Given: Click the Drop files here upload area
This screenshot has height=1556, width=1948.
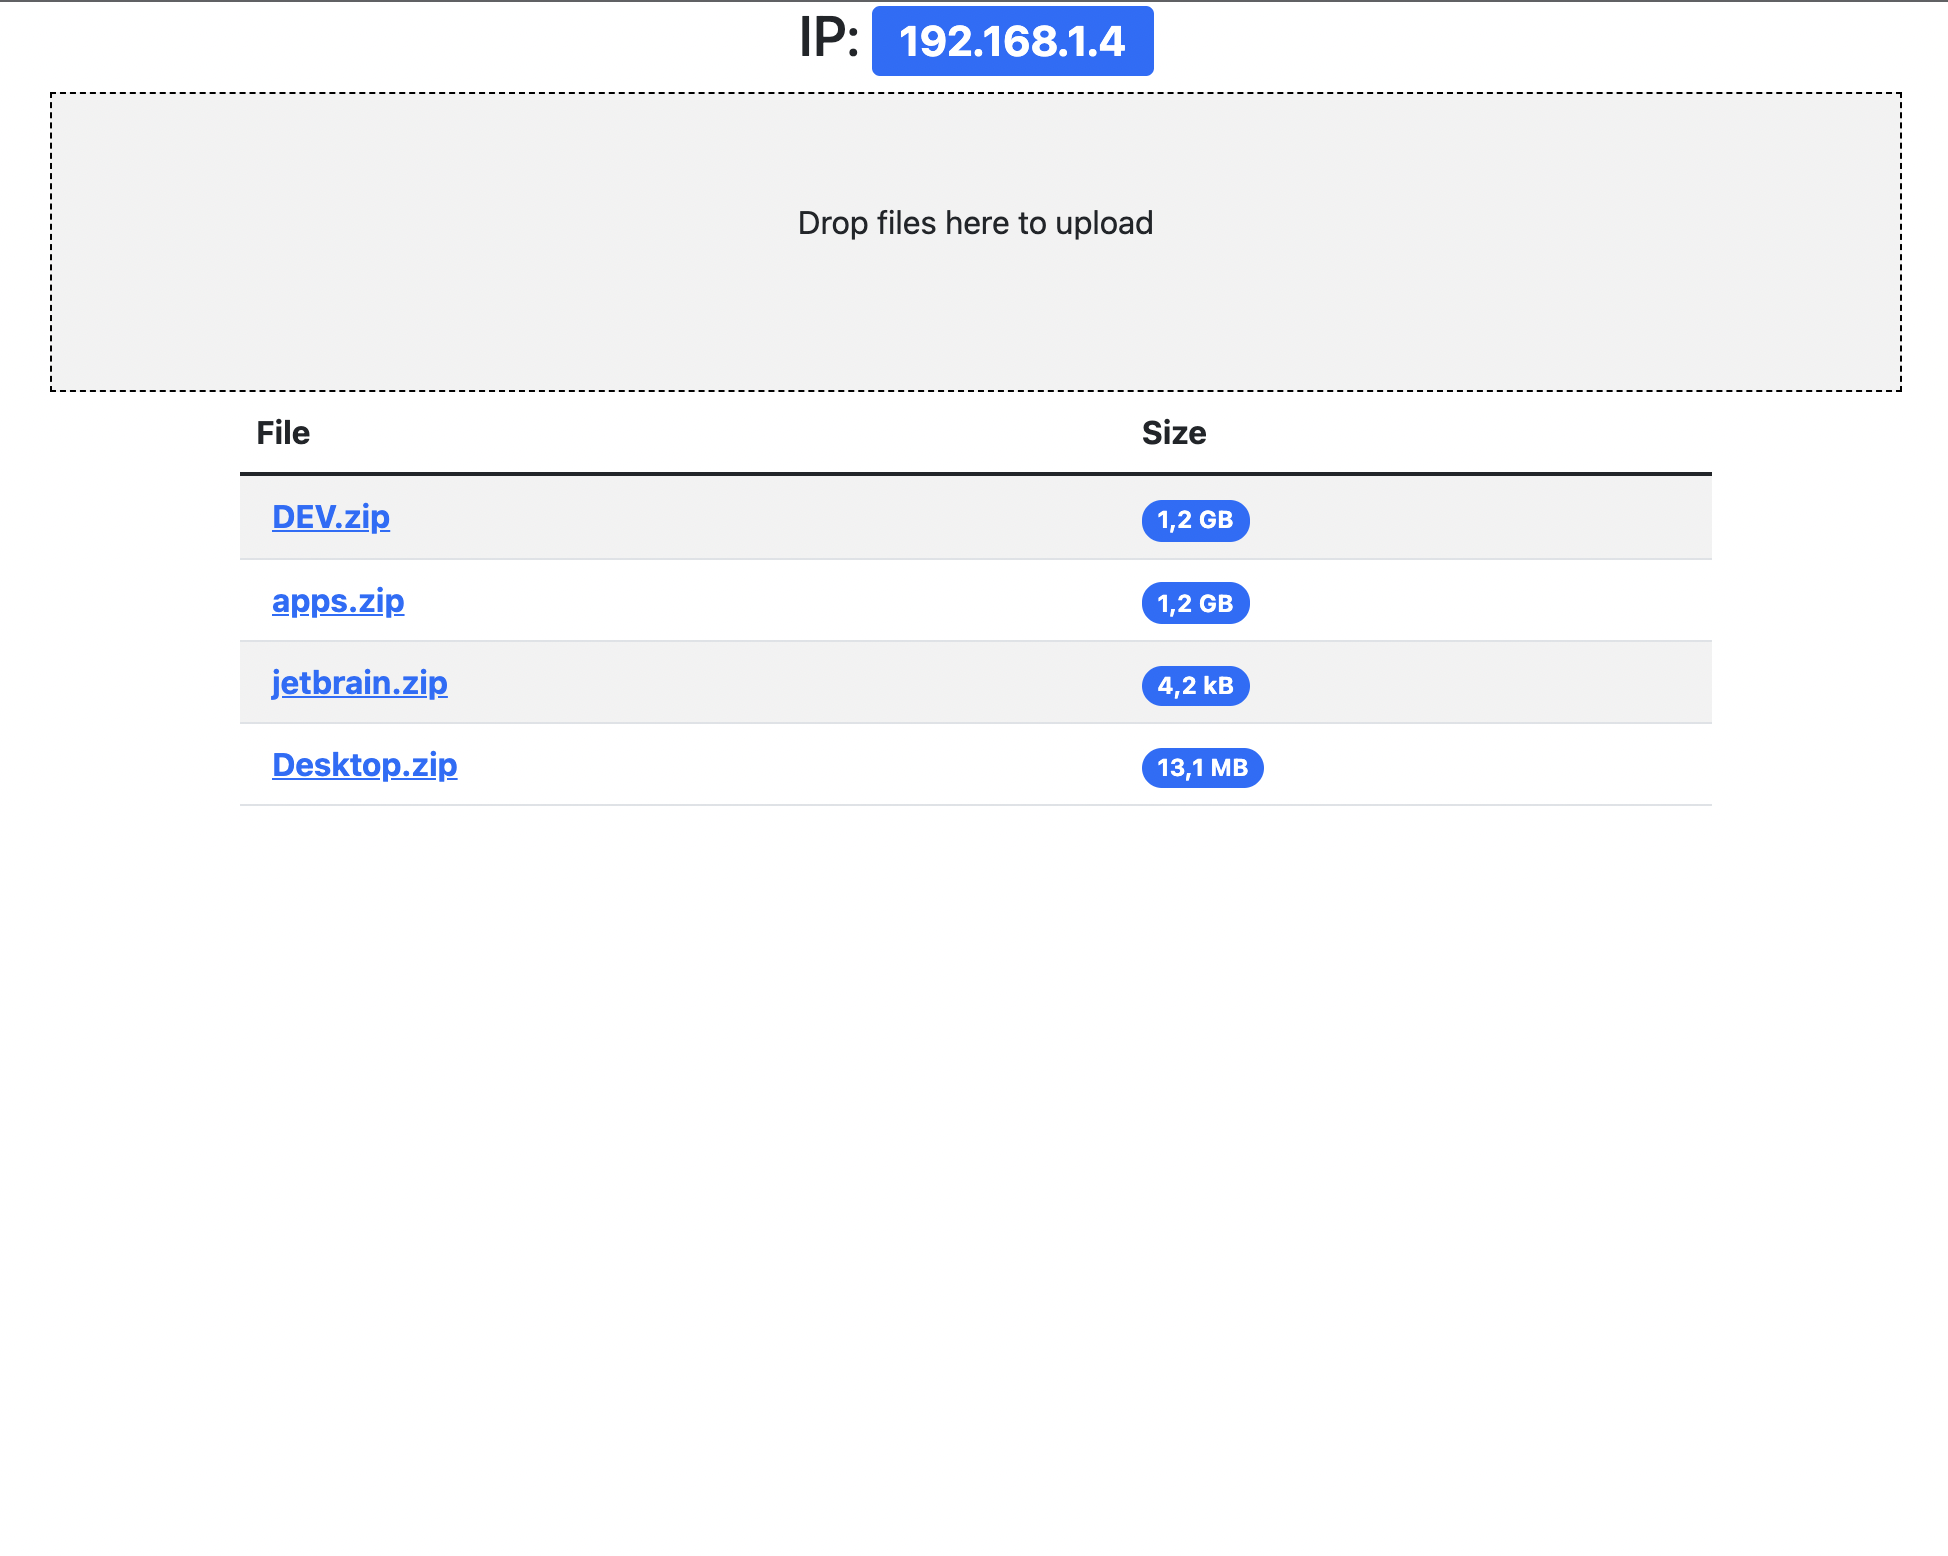Looking at the screenshot, I should pyautogui.click(x=976, y=242).
